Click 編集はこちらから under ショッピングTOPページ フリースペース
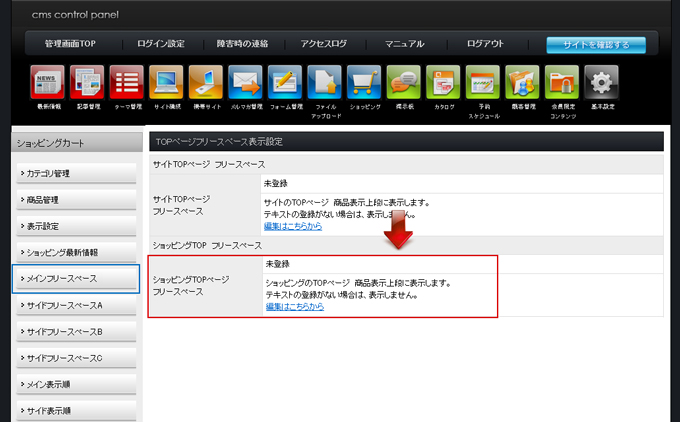Image resolution: width=680 pixels, height=422 pixels. 294,306
